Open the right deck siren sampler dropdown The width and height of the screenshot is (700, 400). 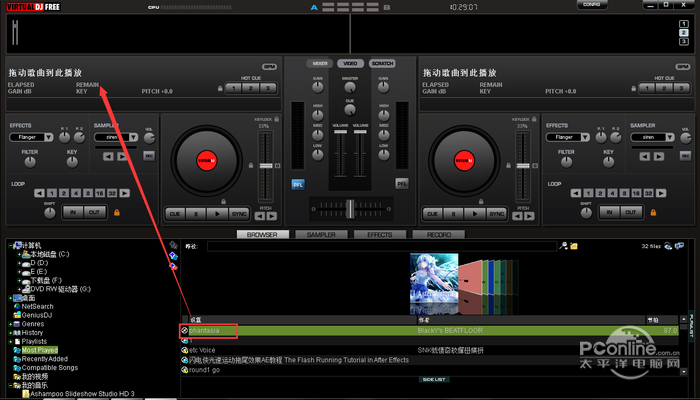tap(670, 137)
